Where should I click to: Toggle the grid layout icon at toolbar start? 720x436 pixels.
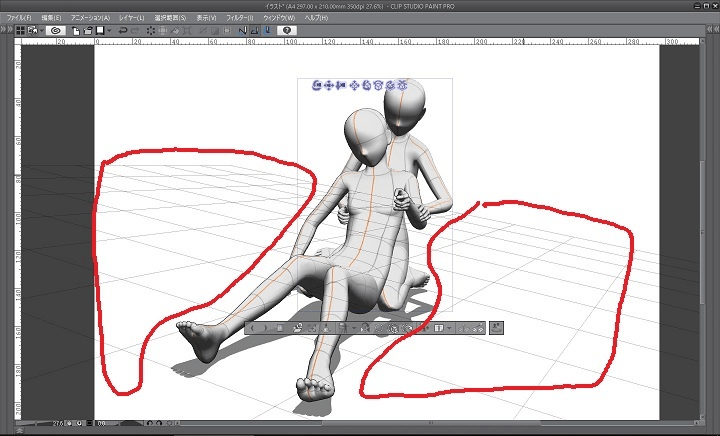coord(19,31)
